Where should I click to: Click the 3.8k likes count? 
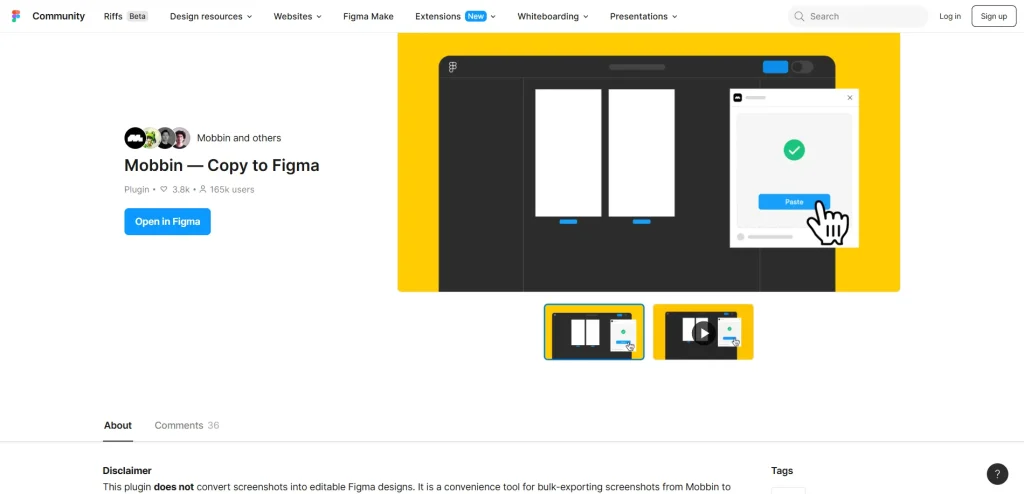(x=181, y=189)
